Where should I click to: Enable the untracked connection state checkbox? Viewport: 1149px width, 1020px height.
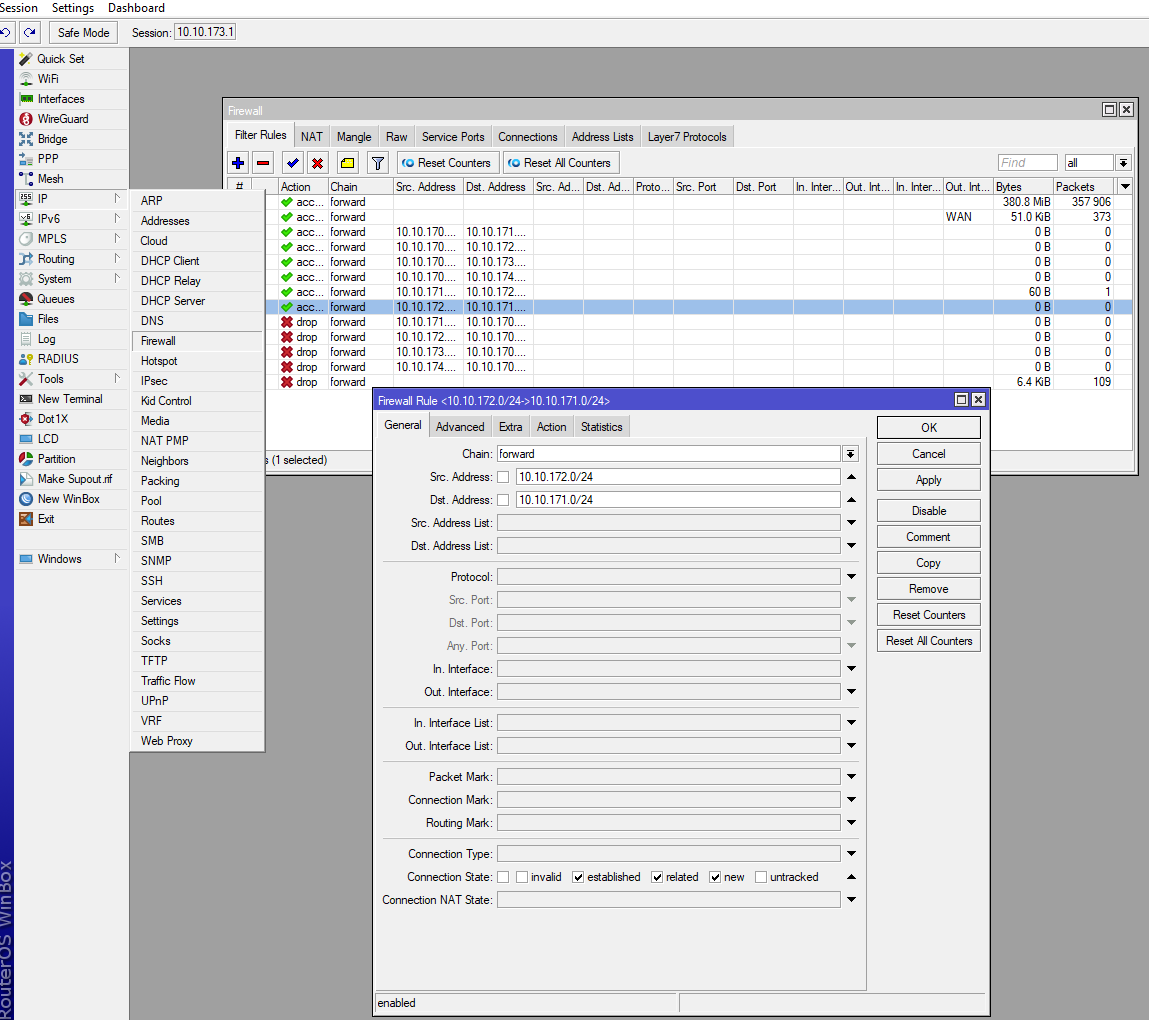(761, 877)
